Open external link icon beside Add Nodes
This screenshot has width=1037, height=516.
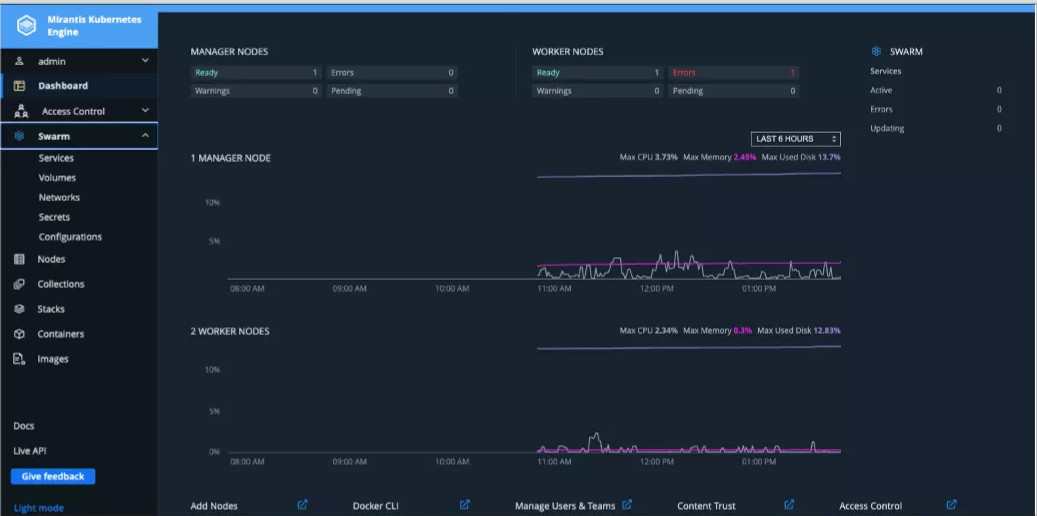point(302,505)
